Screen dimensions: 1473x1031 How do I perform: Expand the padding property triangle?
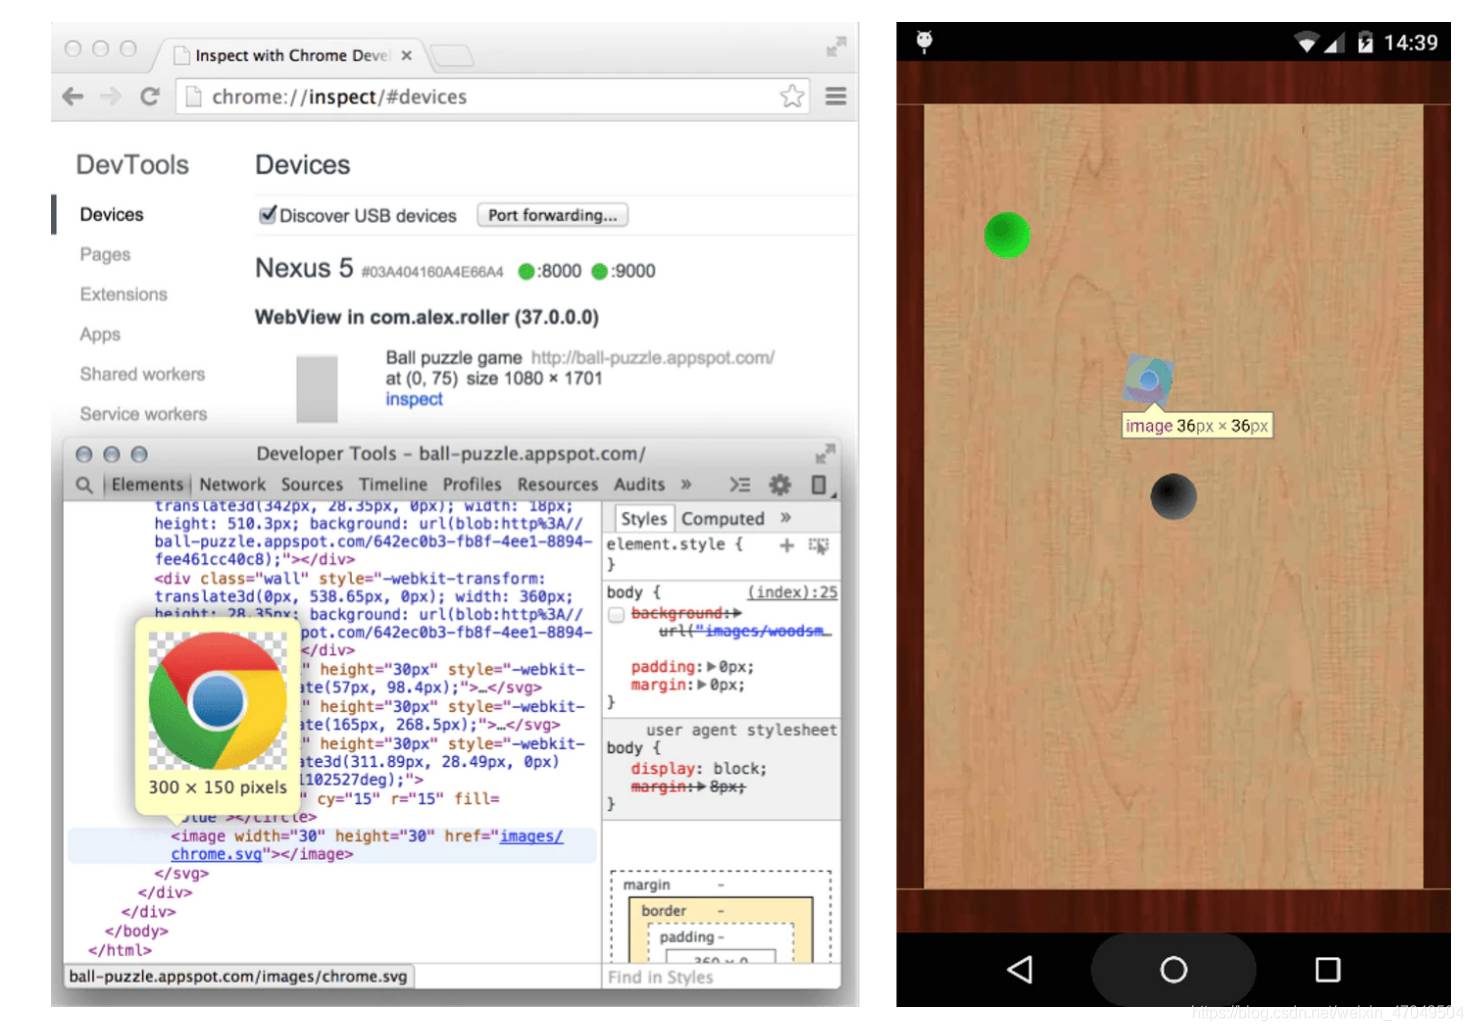[712, 667]
